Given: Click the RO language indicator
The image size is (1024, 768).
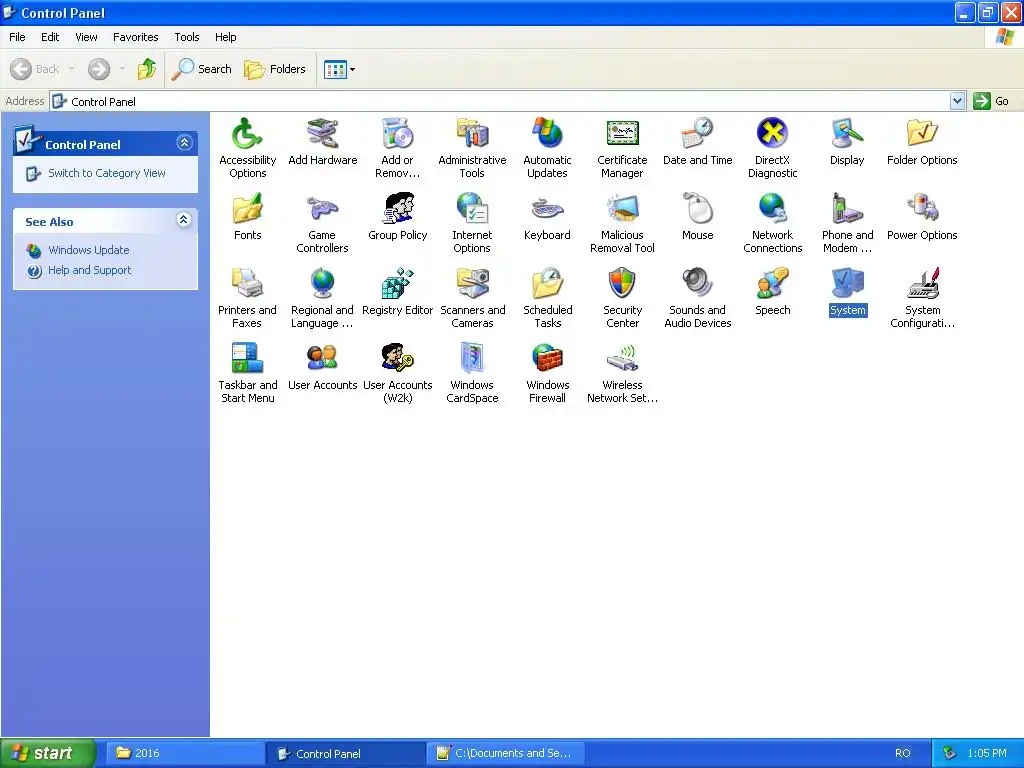Looking at the screenshot, I should [x=903, y=753].
